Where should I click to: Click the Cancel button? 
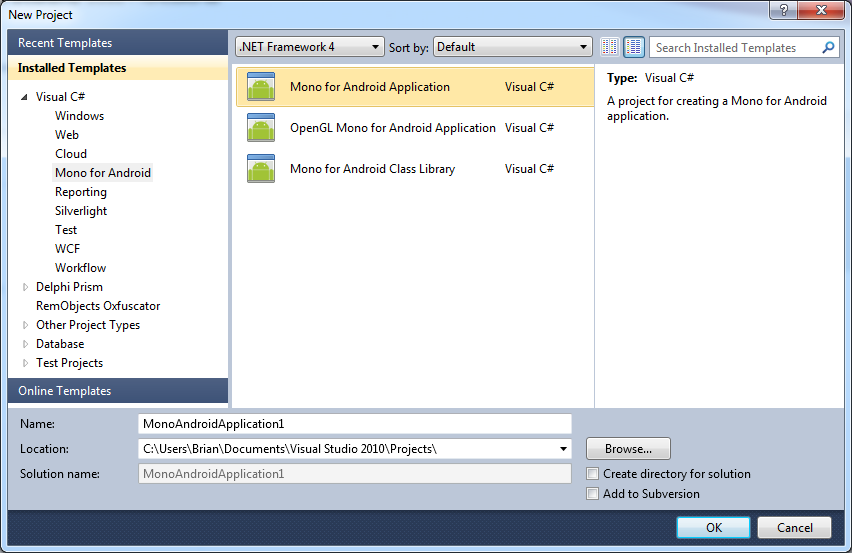coord(794,527)
